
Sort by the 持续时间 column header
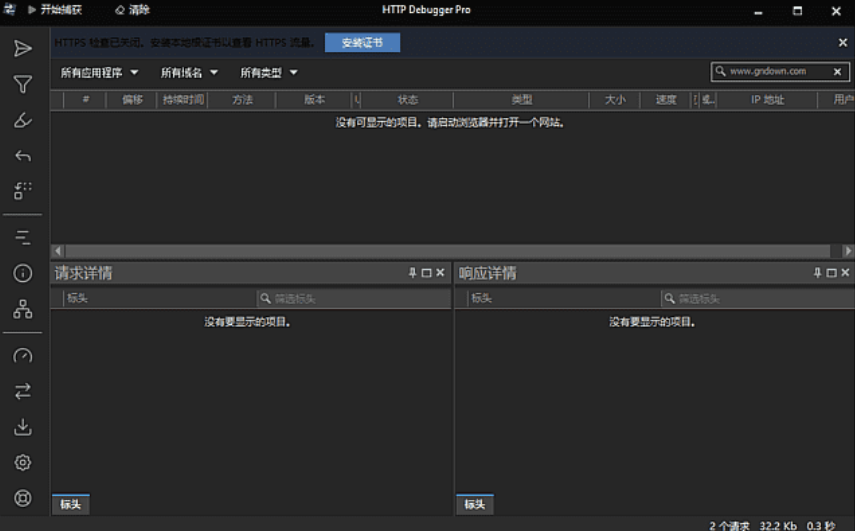(x=183, y=100)
